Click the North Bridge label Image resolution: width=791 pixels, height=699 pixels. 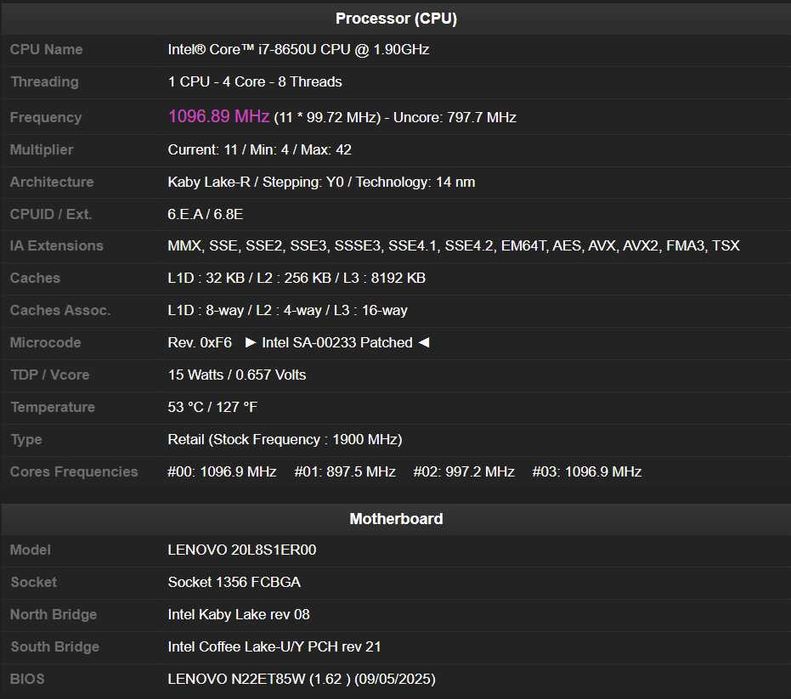click(53, 614)
